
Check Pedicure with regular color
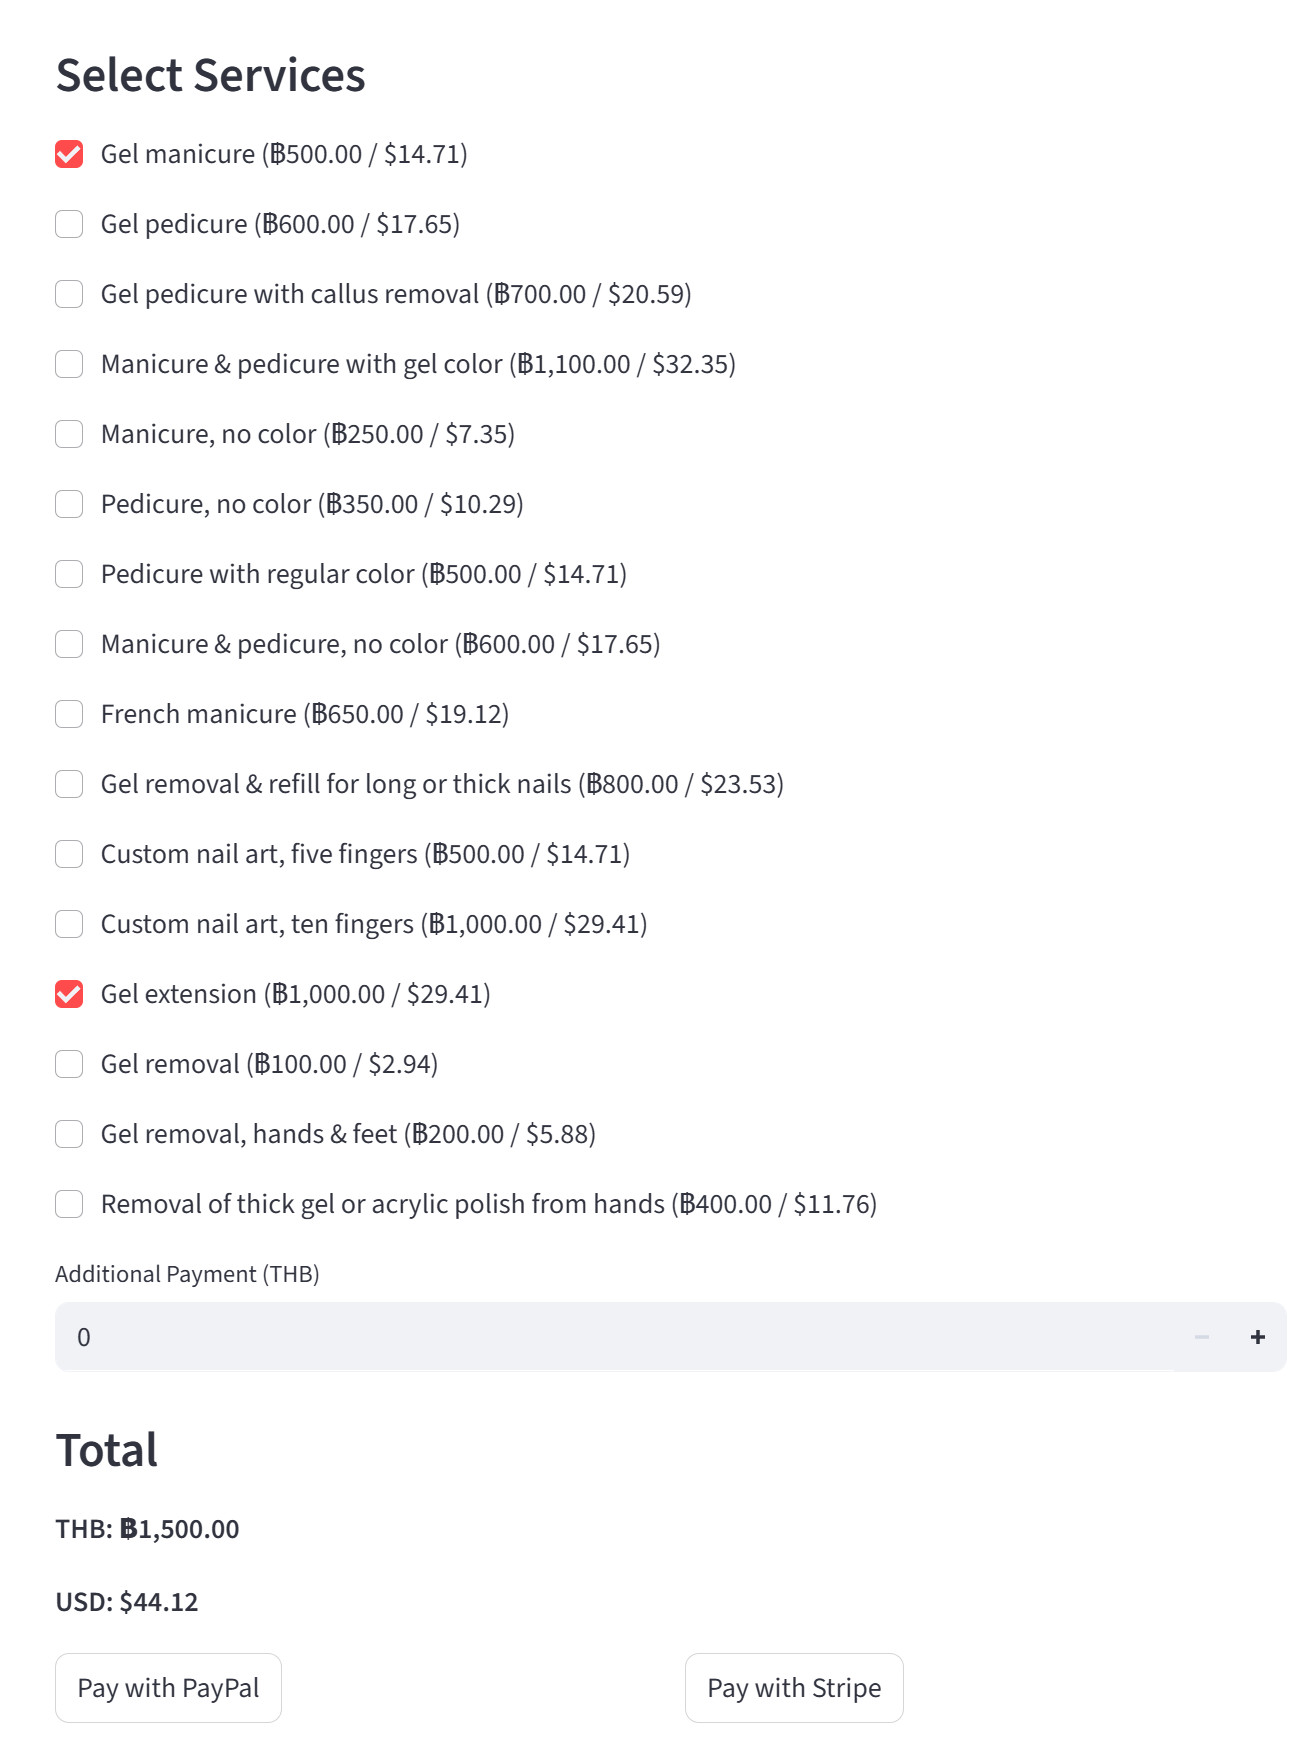pos(69,574)
